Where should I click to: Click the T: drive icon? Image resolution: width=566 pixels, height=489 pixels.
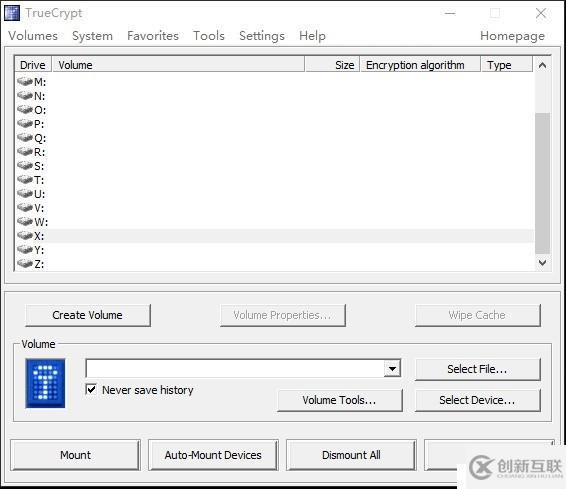[x=25, y=180]
